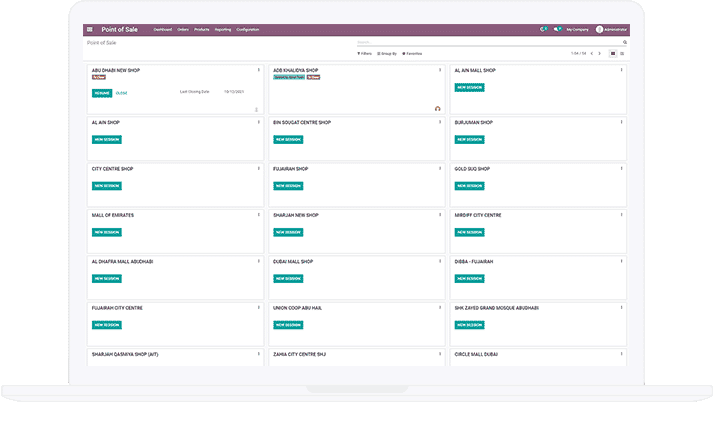Open the apps grid menu icon
715x430 pixels.
[90, 30]
